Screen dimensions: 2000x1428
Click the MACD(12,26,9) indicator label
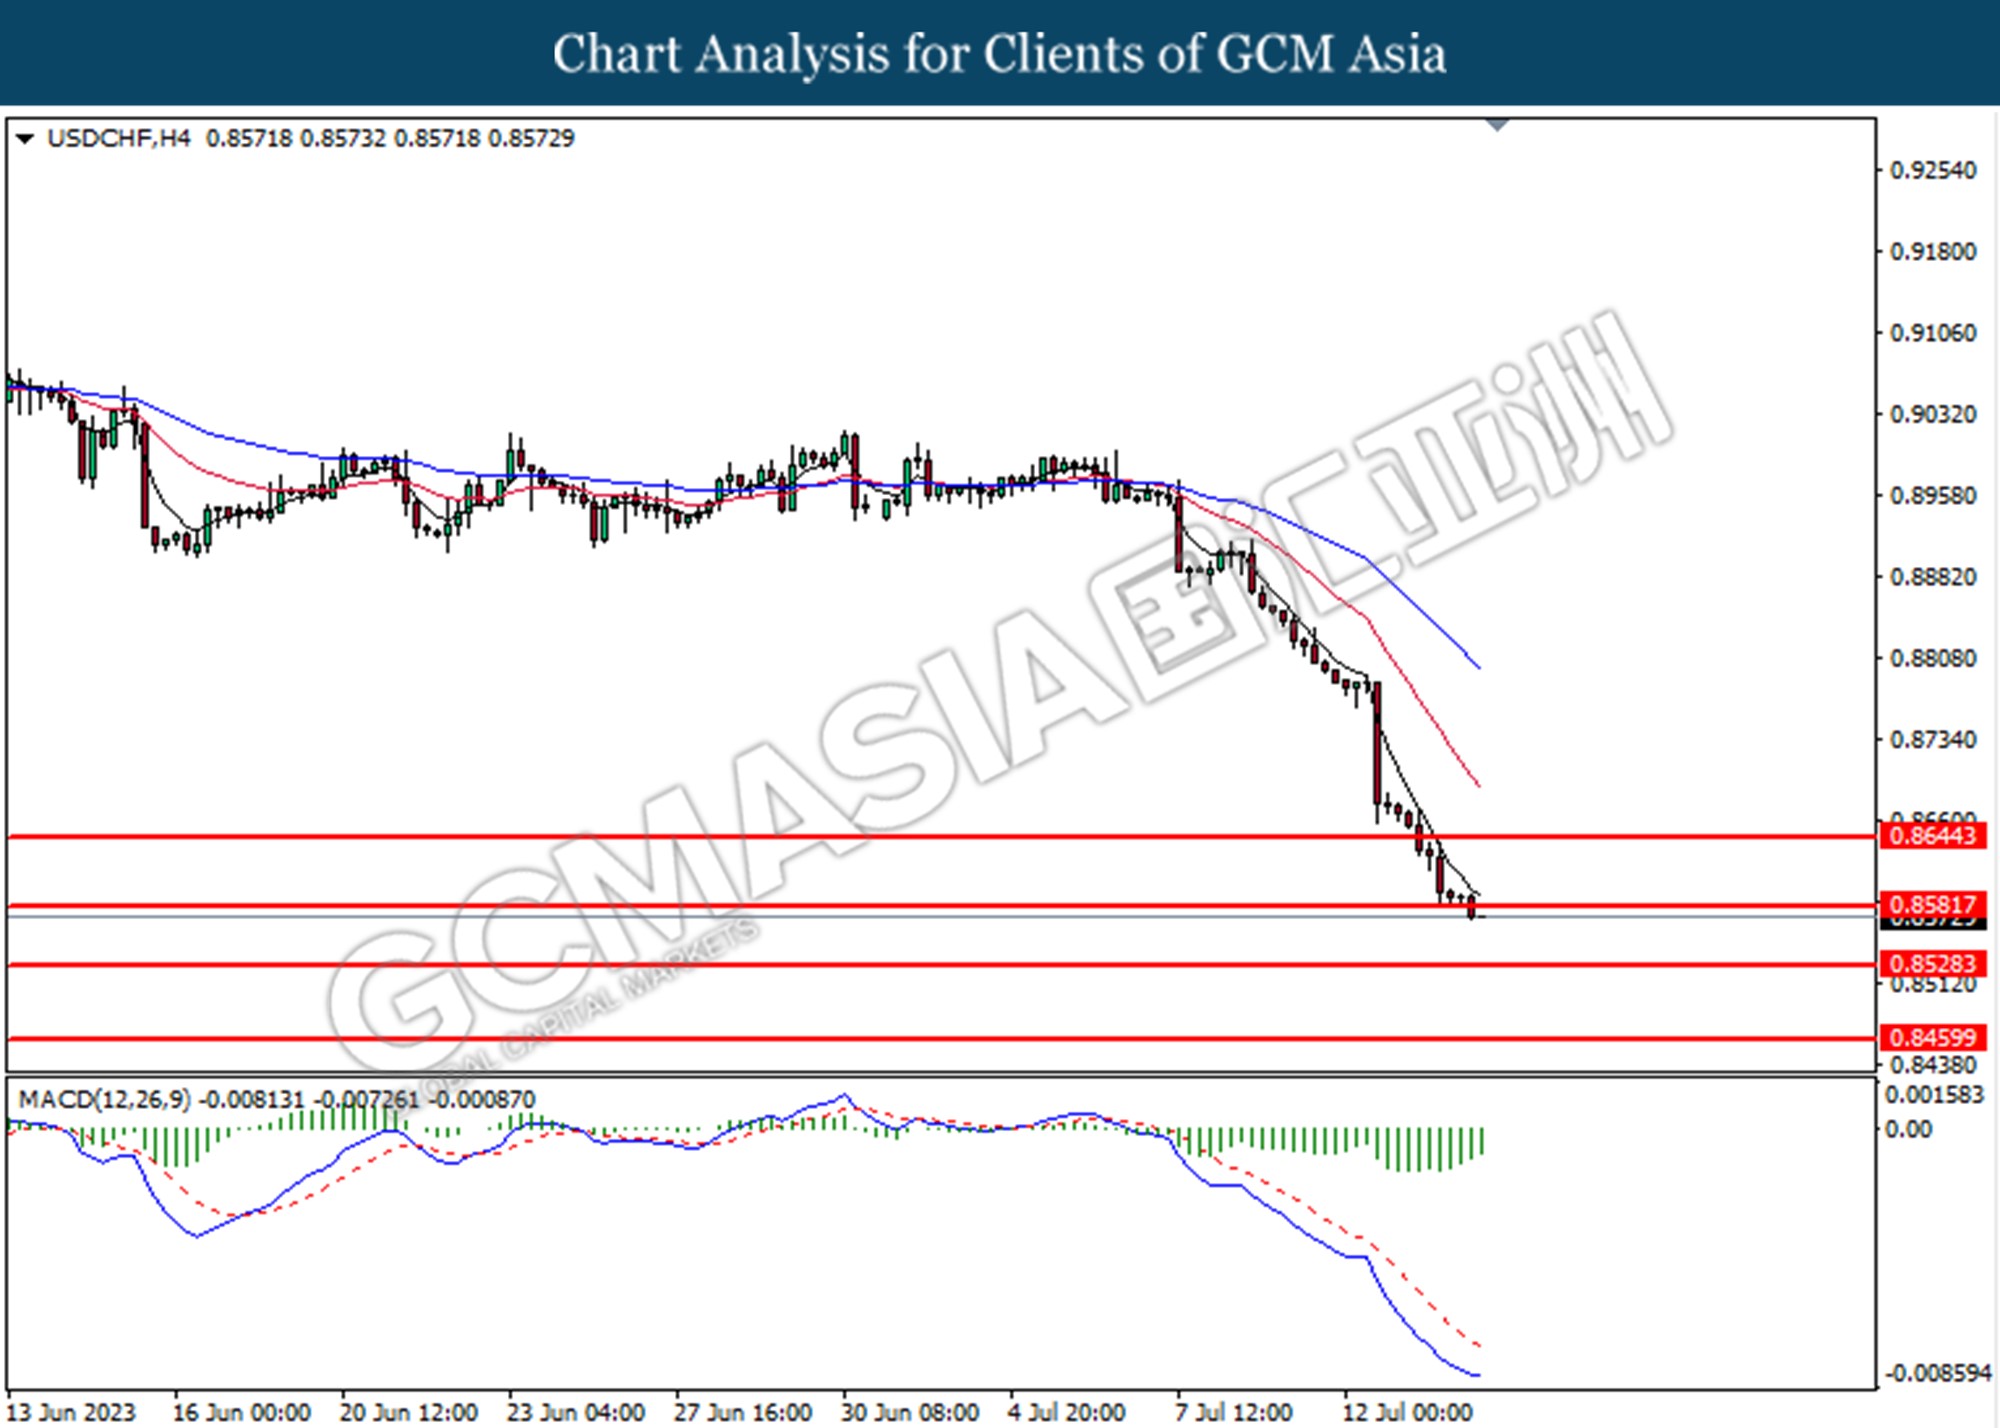[x=105, y=1099]
